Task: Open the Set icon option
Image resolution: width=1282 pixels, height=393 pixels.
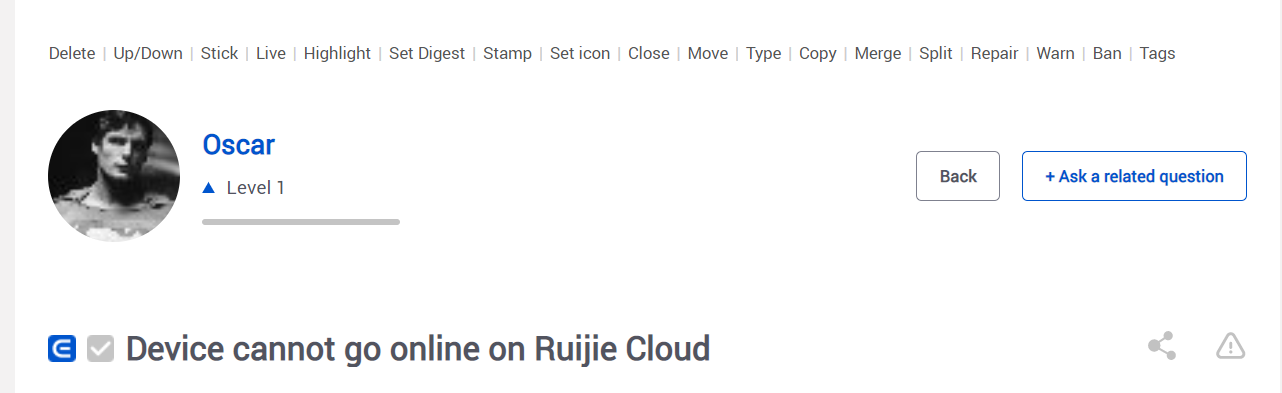Action: click(x=580, y=53)
